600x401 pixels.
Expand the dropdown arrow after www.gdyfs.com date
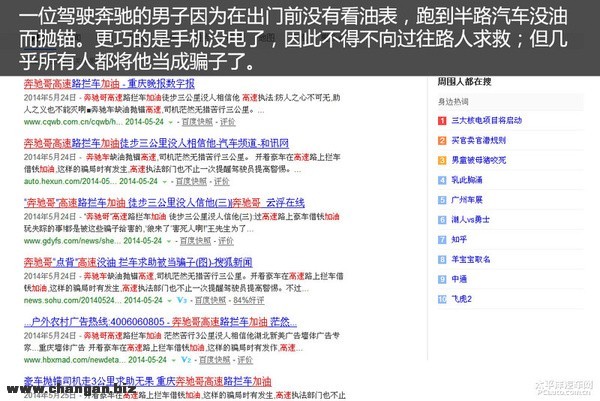click(x=169, y=241)
